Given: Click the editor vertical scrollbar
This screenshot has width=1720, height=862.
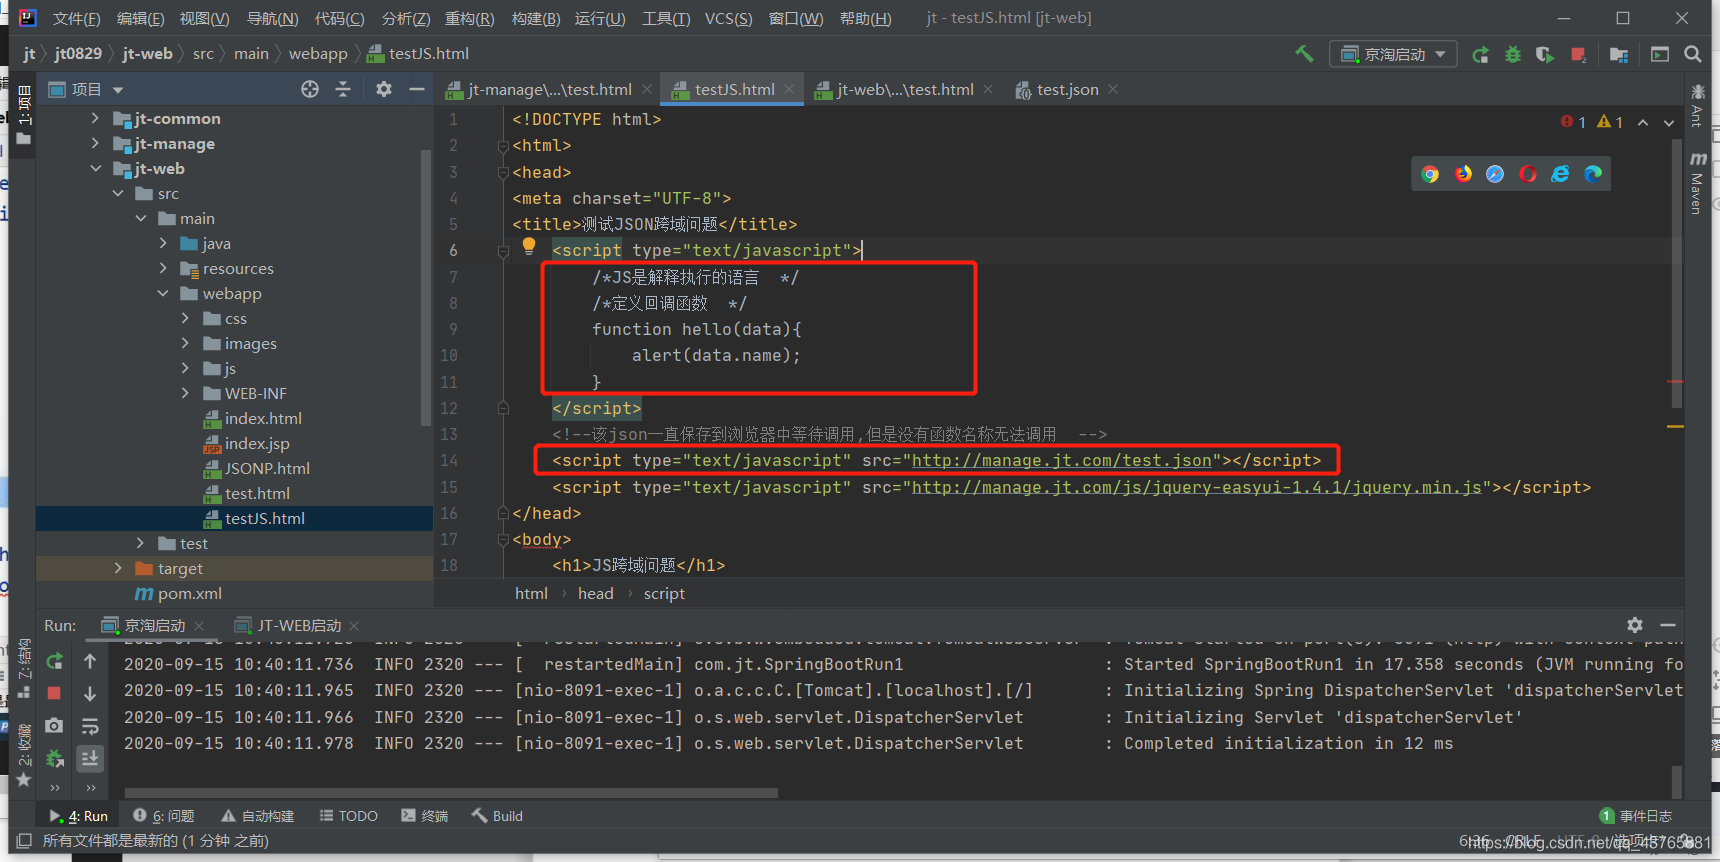Looking at the screenshot, I should (x=1676, y=273).
